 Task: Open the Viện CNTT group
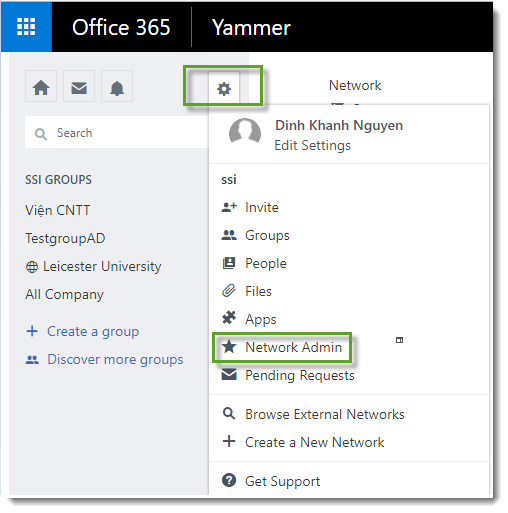point(58,210)
